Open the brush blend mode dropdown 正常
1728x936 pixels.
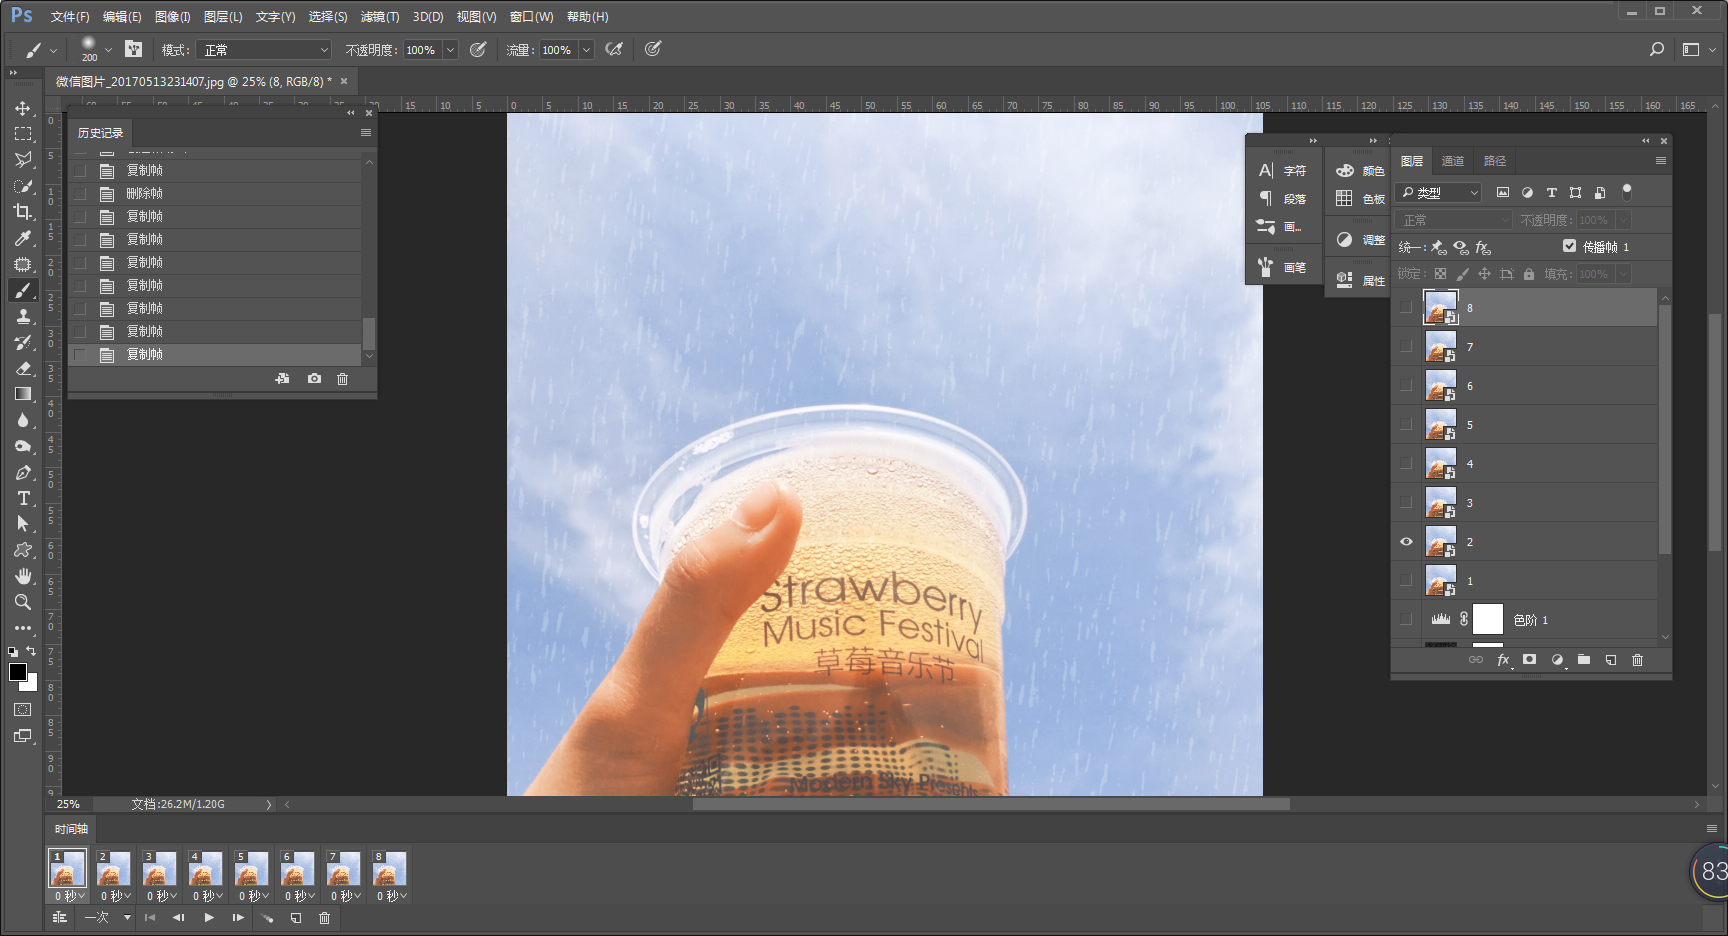click(x=263, y=50)
